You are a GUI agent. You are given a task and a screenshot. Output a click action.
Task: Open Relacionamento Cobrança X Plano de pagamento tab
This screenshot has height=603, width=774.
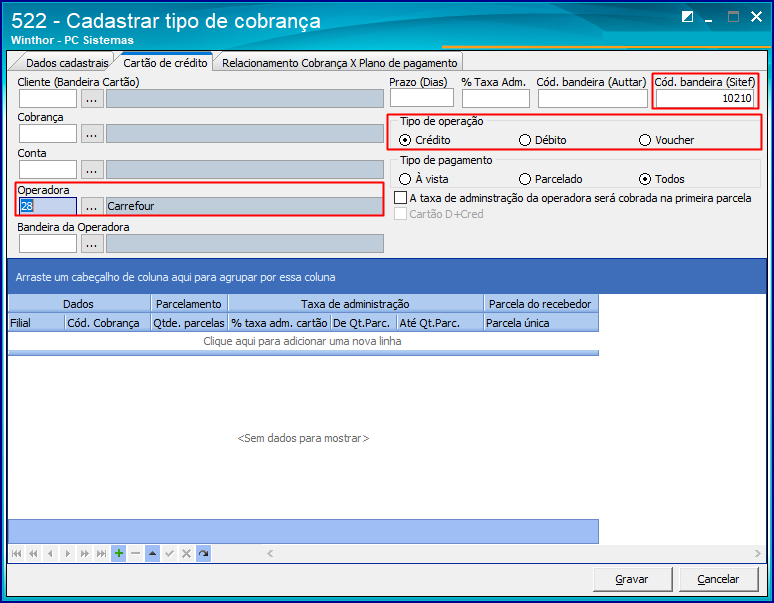pyautogui.click(x=339, y=63)
